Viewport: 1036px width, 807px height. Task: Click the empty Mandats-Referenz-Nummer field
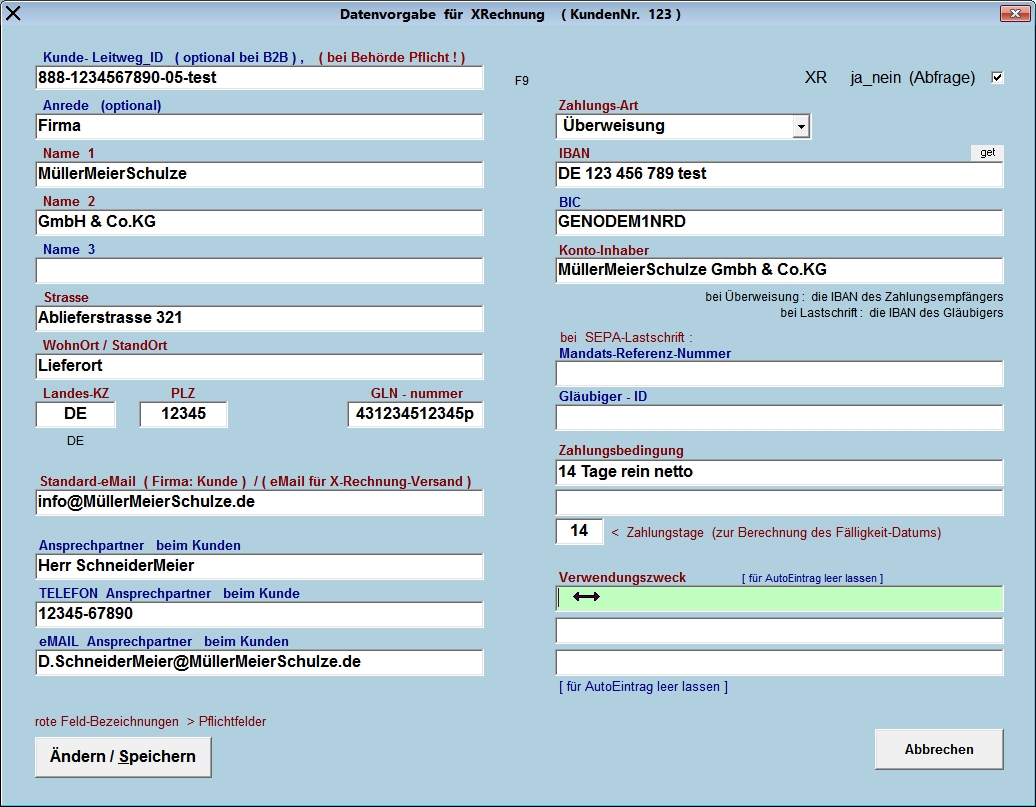click(x=779, y=374)
